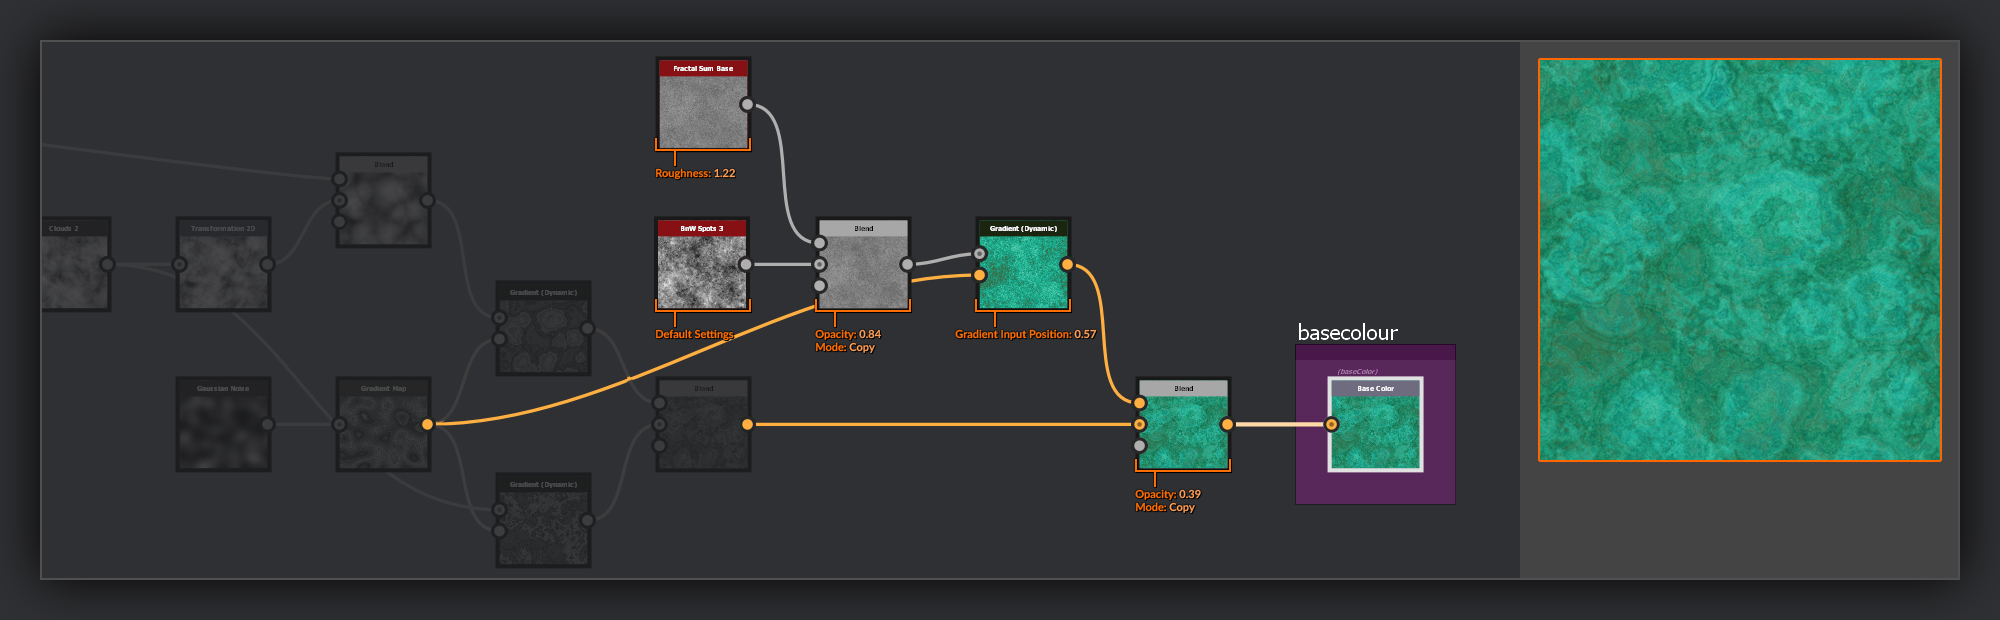Viewport: 2000px width, 620px height.
Task: Click orange lower input of bright Gradient (Dynamic) node
Action: [980, 275]
